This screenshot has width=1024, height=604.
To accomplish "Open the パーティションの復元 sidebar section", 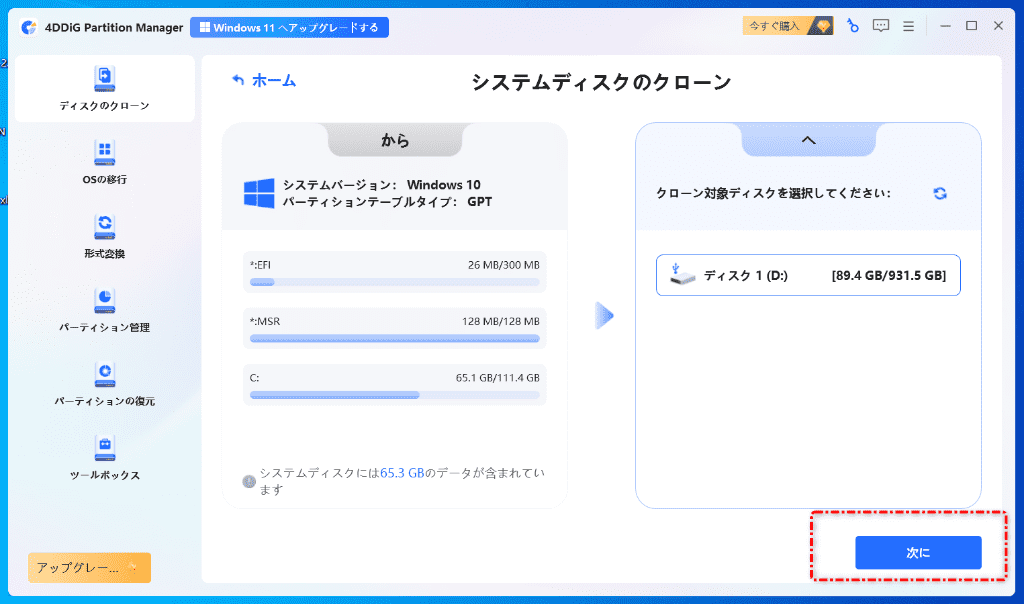I will tap(104, 384).
